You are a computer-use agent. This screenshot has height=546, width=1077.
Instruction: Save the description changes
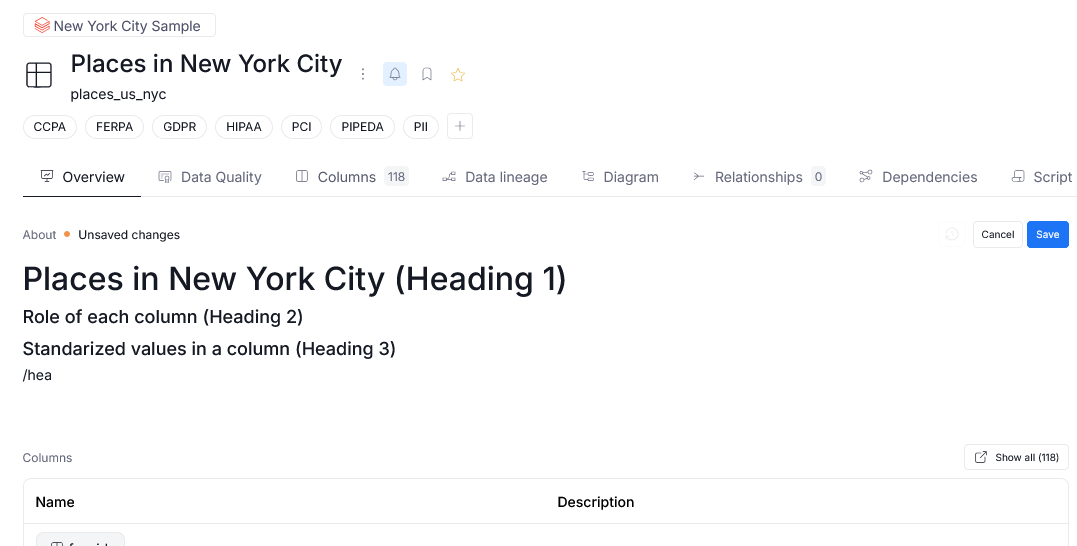point(1047,234)
